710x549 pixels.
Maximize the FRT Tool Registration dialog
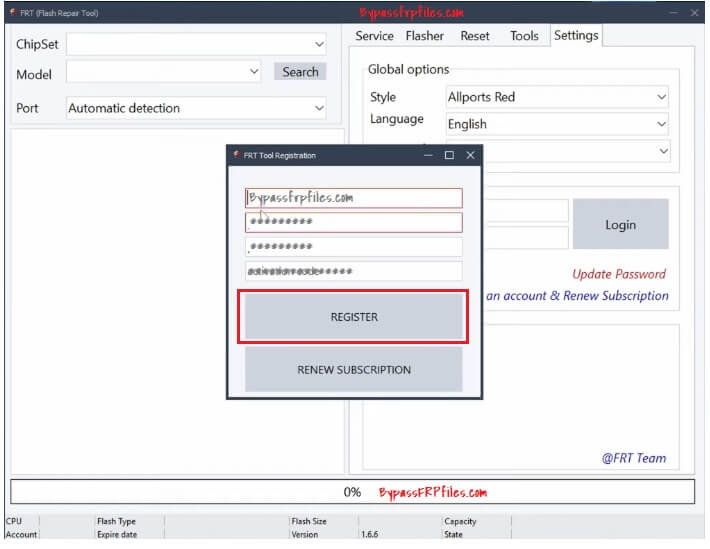[449, 155]
